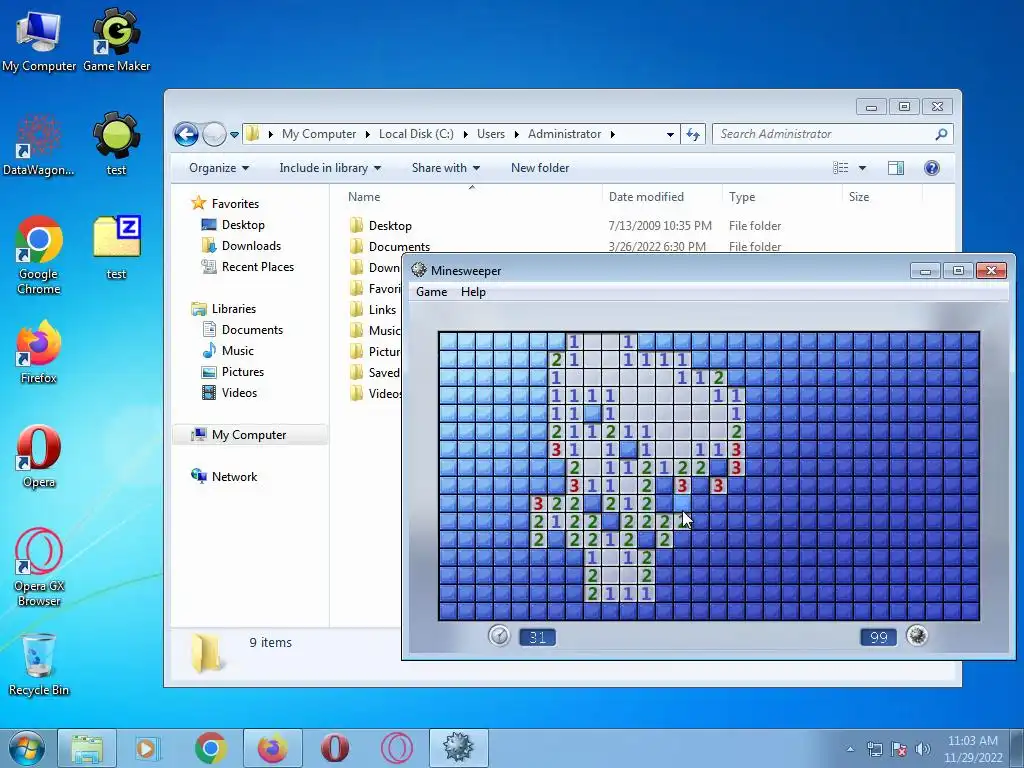Open Explorer help icon
This screenshot has width=1024, height=768.
tap(932, 168)
